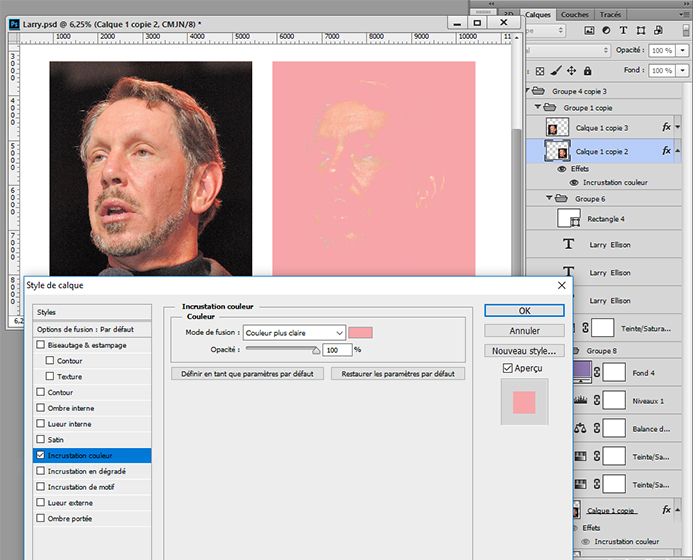The image size is (693, 560).
Task: Switch to the Tracés tab
Action: 610,15
